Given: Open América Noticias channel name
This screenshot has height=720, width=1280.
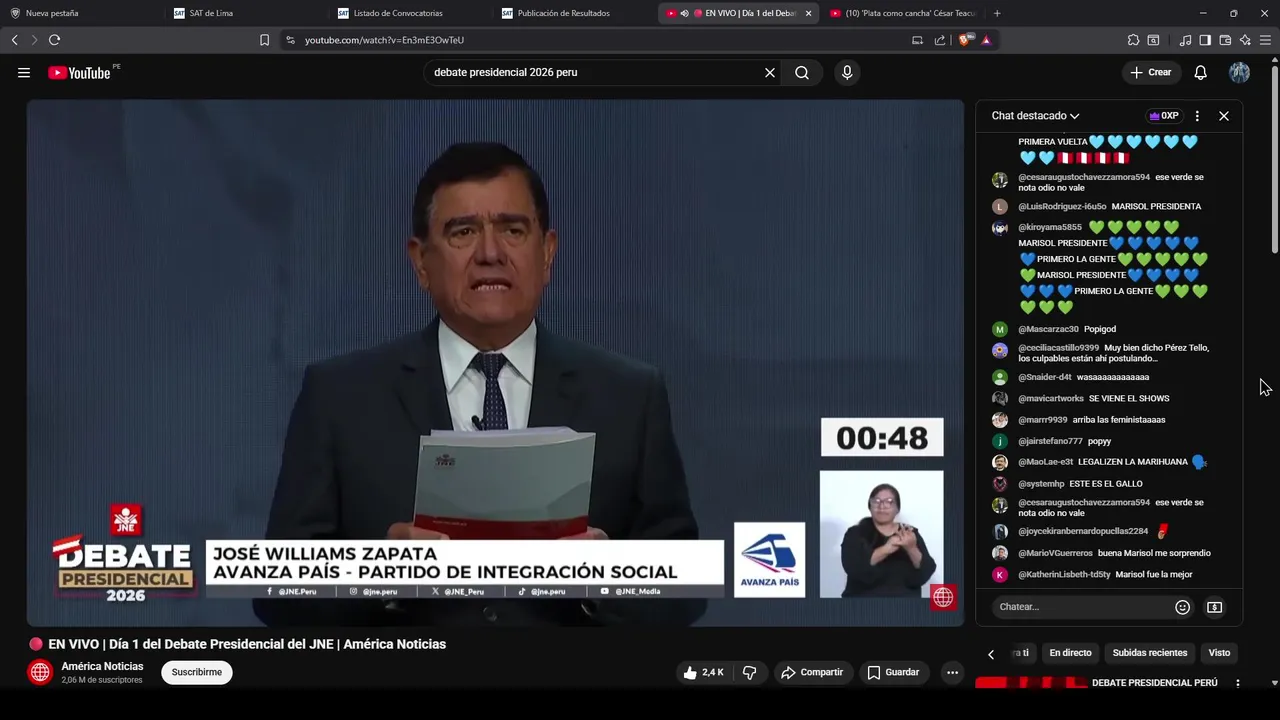Looking at the screenshot, I should click(102, 666).
